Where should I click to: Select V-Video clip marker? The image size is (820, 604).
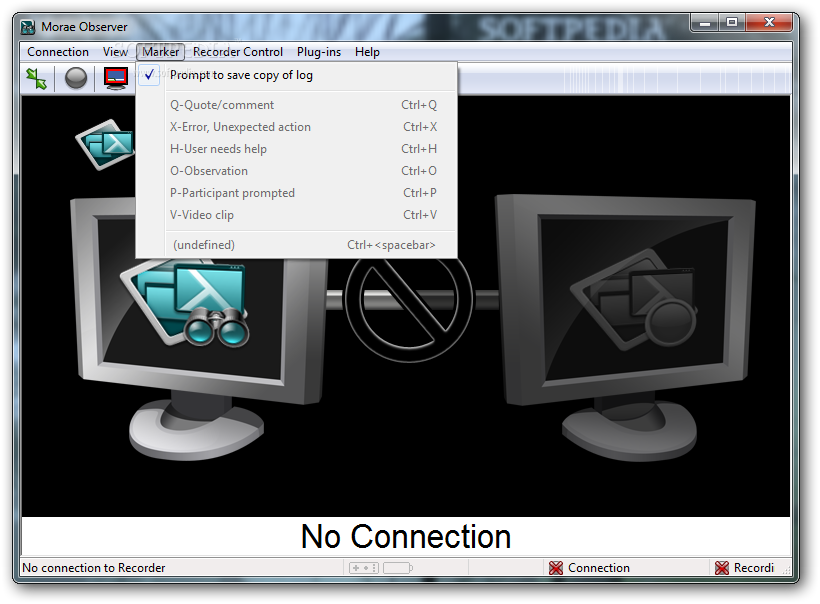(296, 215)
